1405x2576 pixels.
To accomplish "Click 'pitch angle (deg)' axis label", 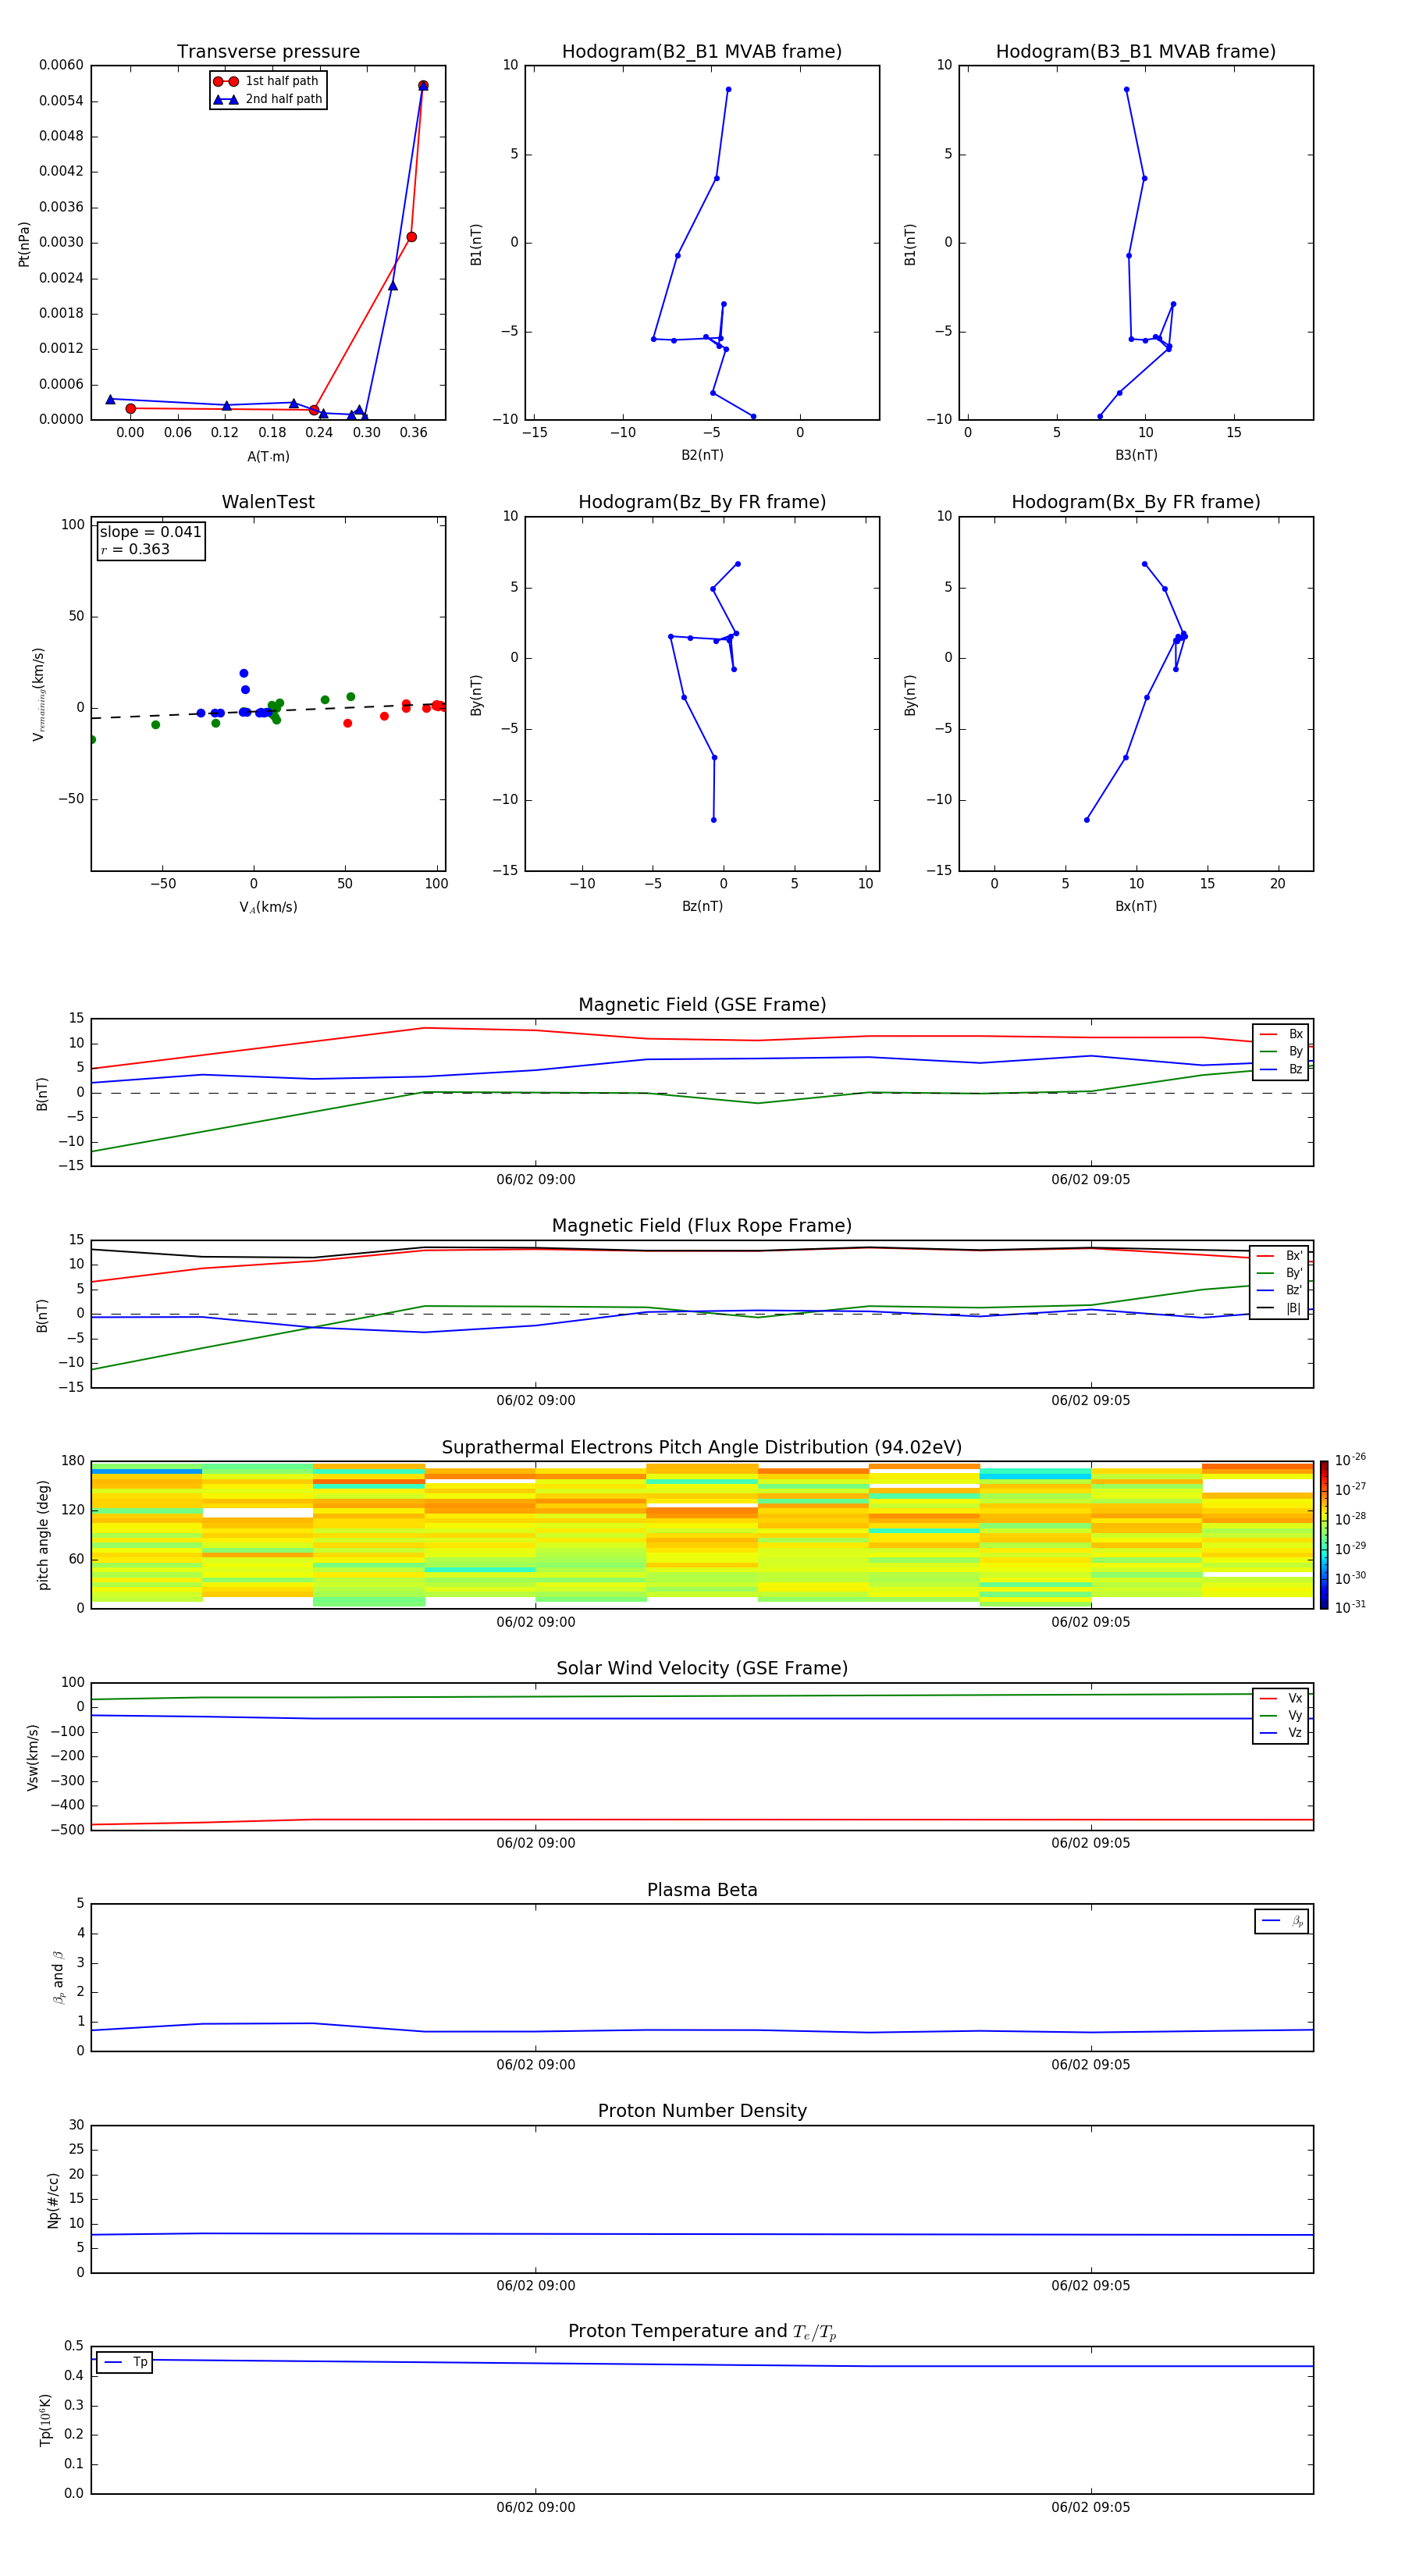I will tap(43, 1535).
